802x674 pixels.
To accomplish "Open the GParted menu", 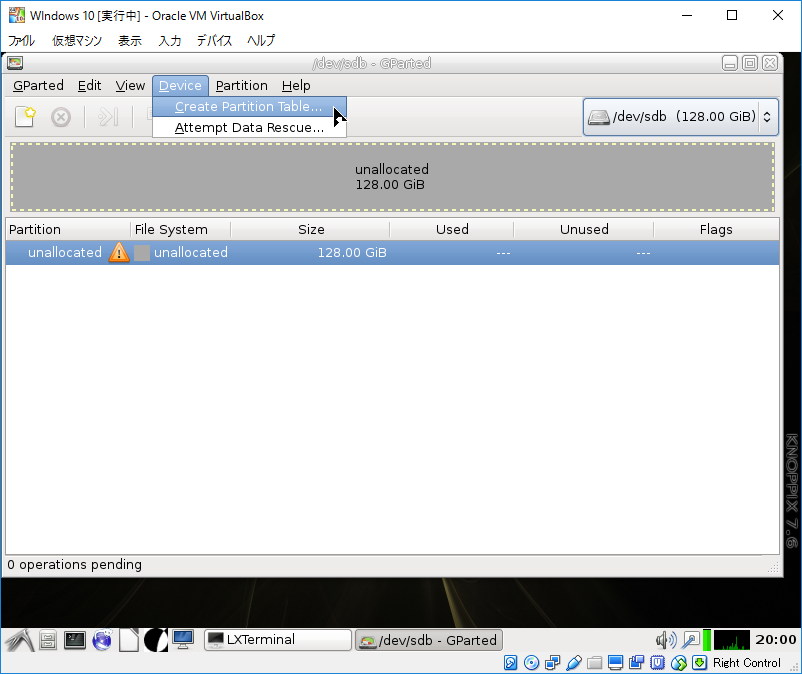I will pyautogui.click(x=38, y=85).
